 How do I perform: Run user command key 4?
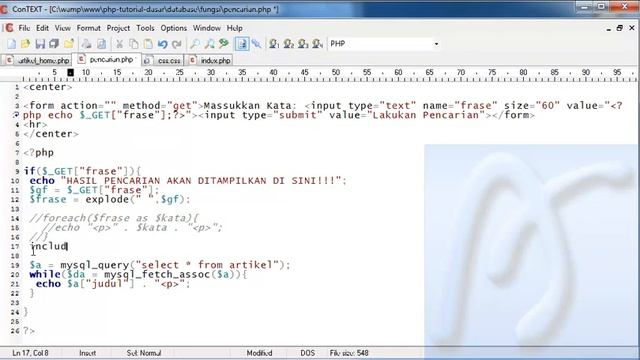pos(318,44)
